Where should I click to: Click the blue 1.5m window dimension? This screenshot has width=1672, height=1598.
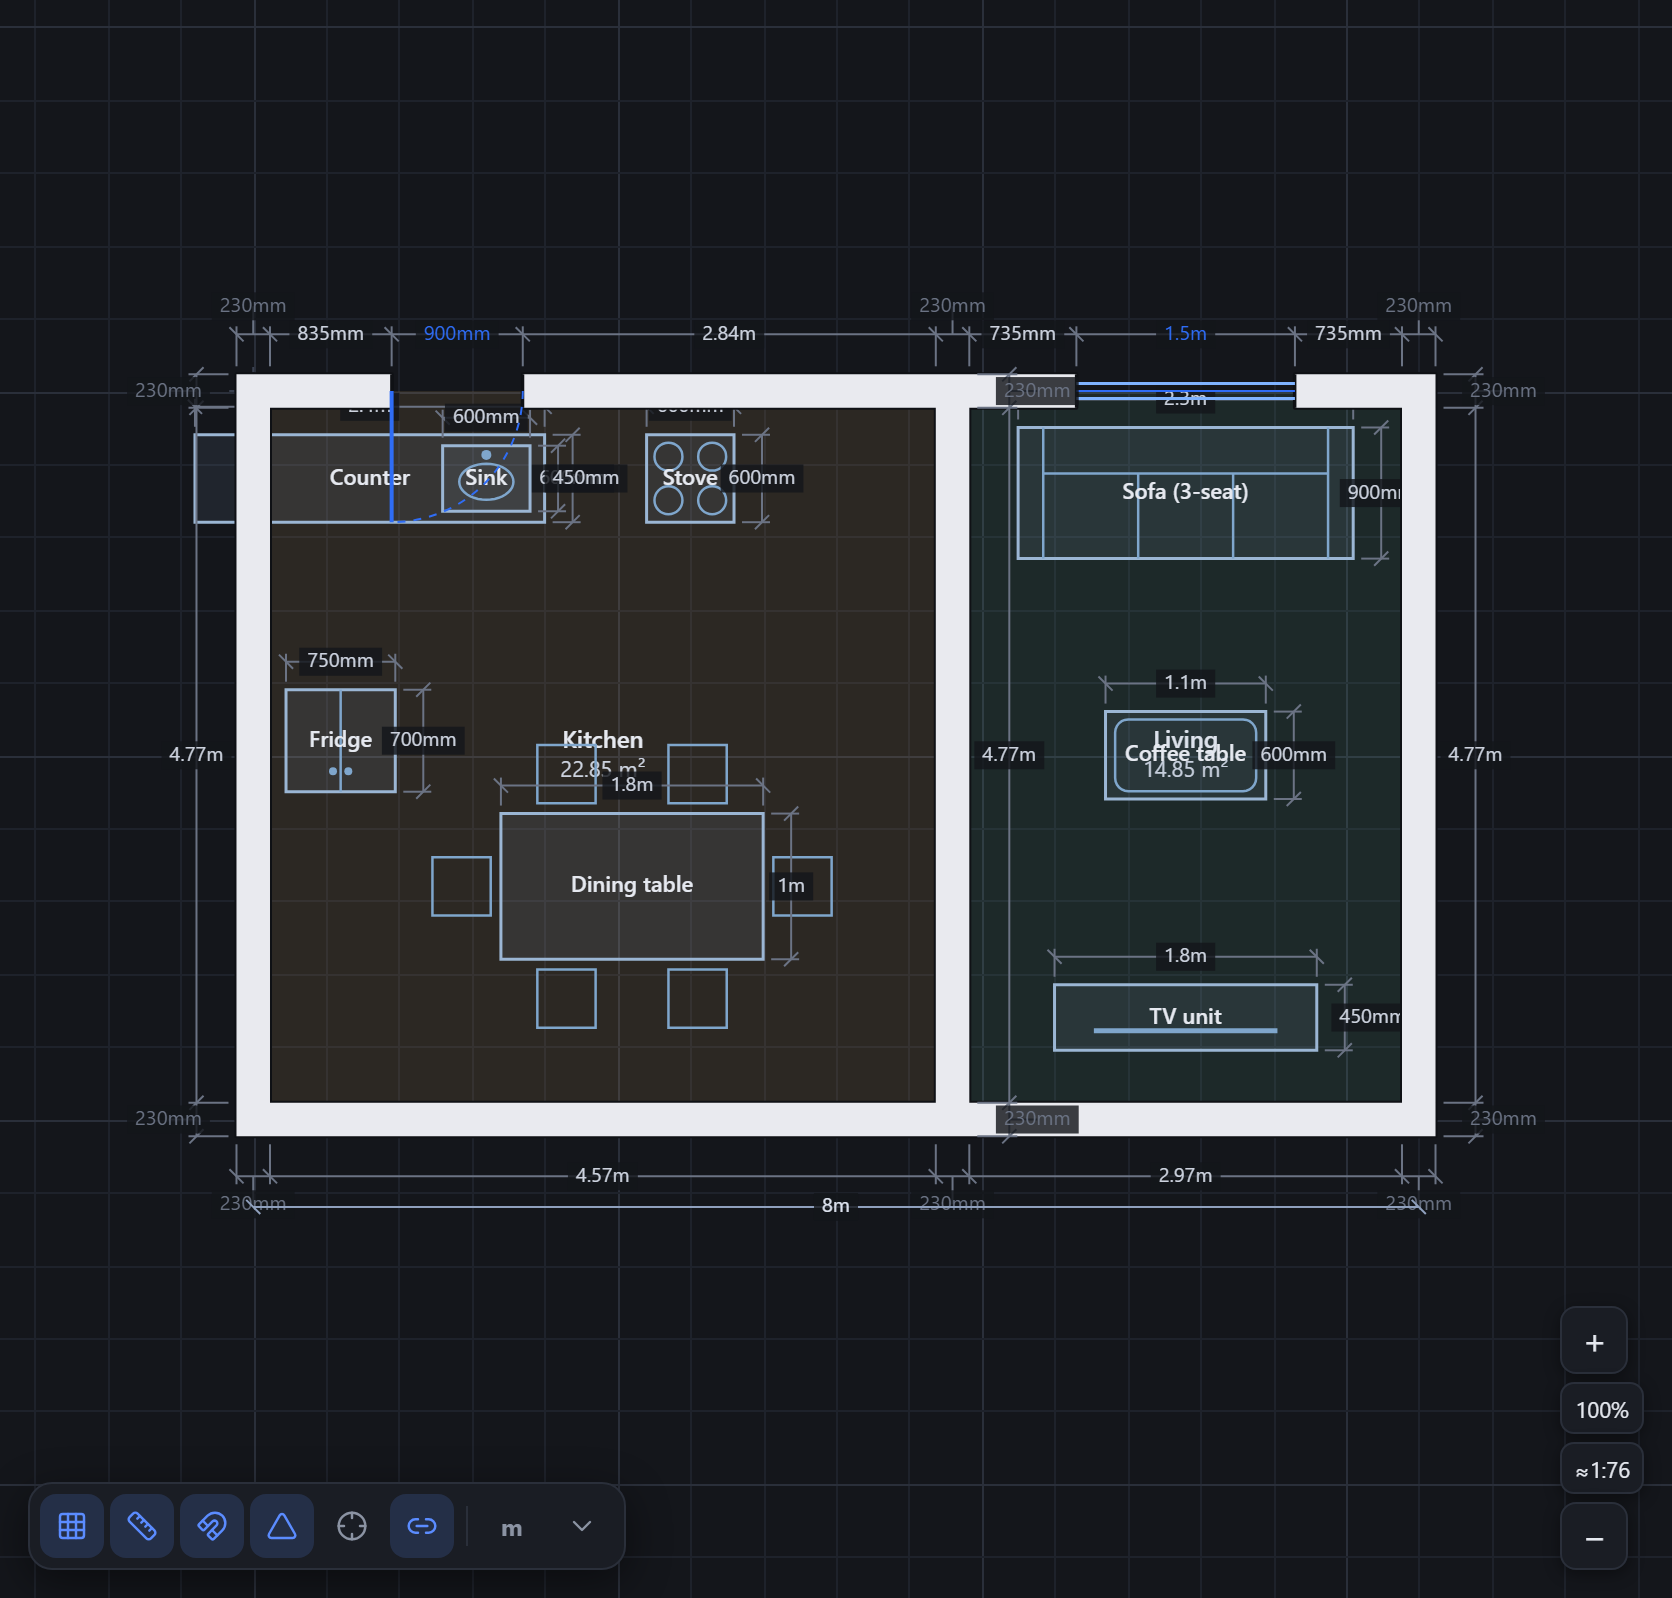1185,334
